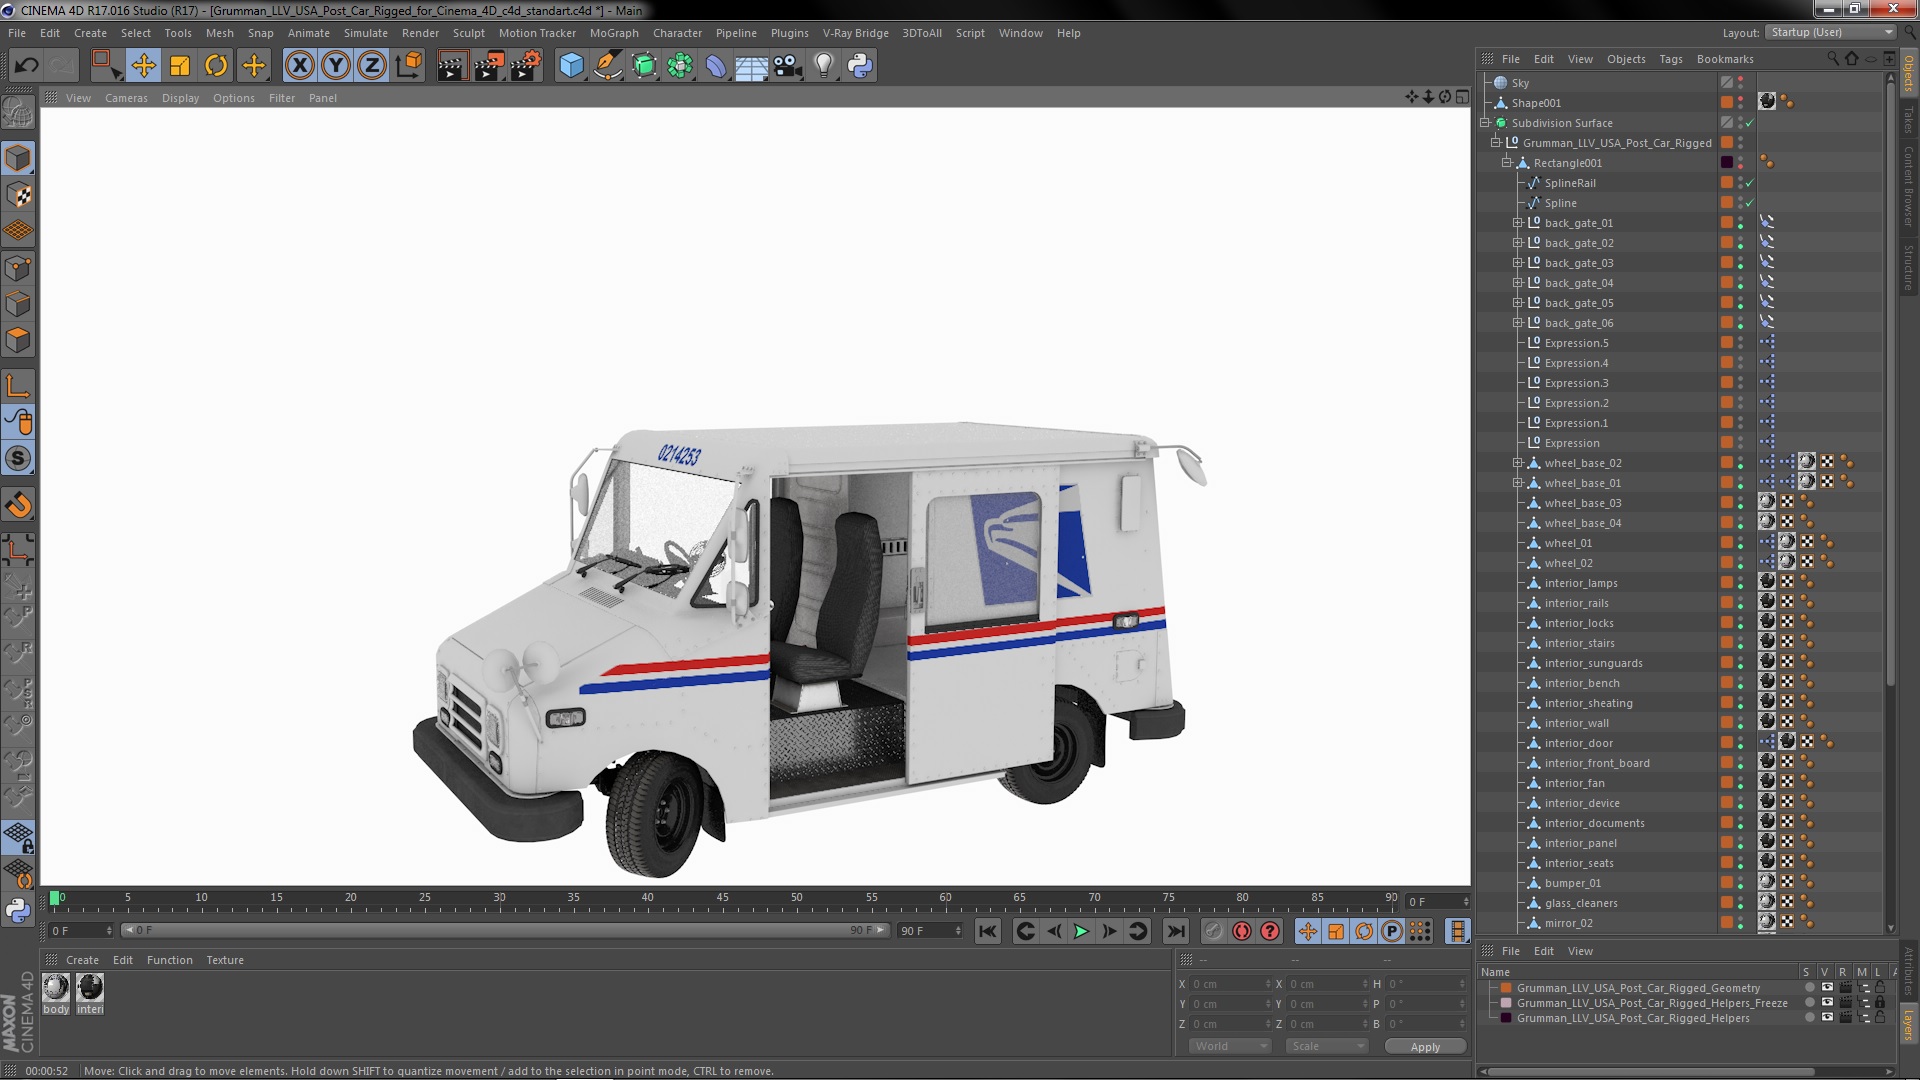The height and width of the screenshot is (1080, 1920).
Task: Click the Undo arrow icon
Action: click(26, 66)
